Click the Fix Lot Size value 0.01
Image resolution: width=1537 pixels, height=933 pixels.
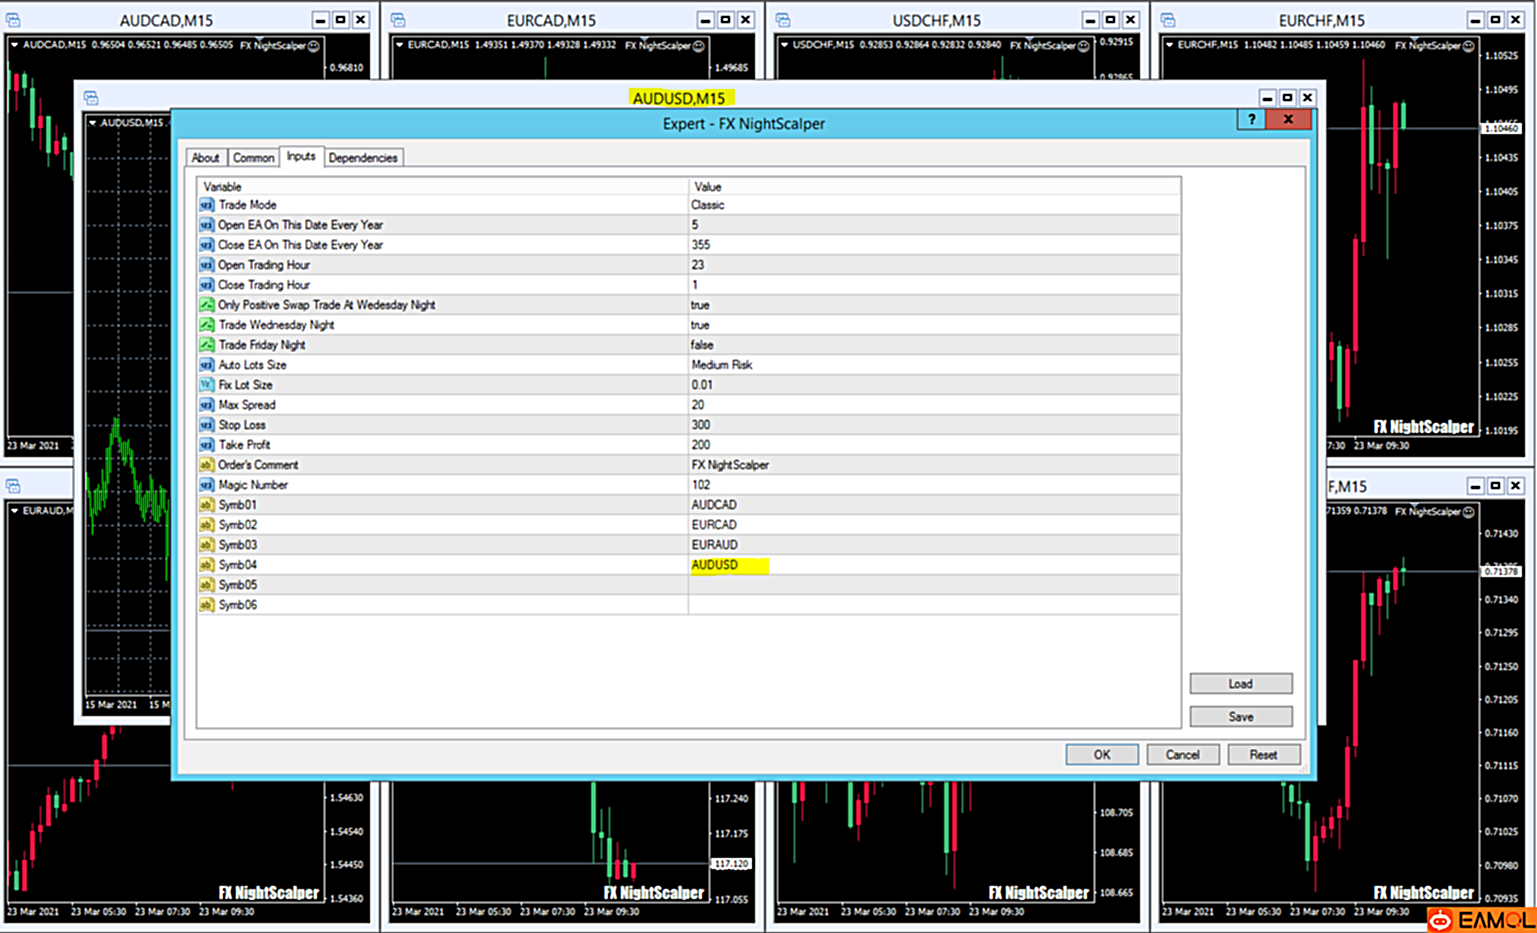[x=702, y=385]
